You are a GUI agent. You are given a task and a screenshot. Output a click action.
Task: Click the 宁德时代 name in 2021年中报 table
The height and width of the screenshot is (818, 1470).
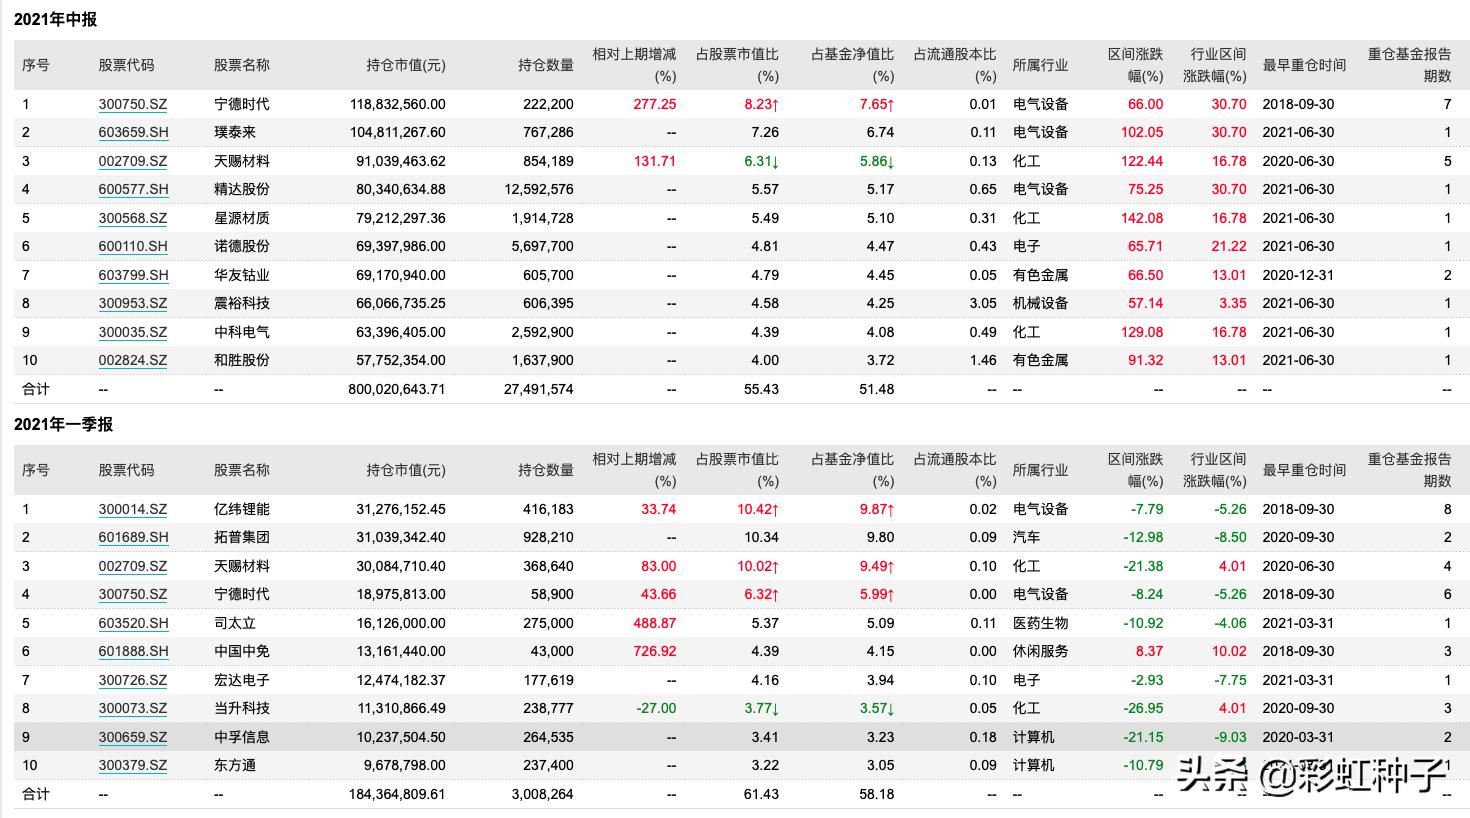(x=241, y=104)
